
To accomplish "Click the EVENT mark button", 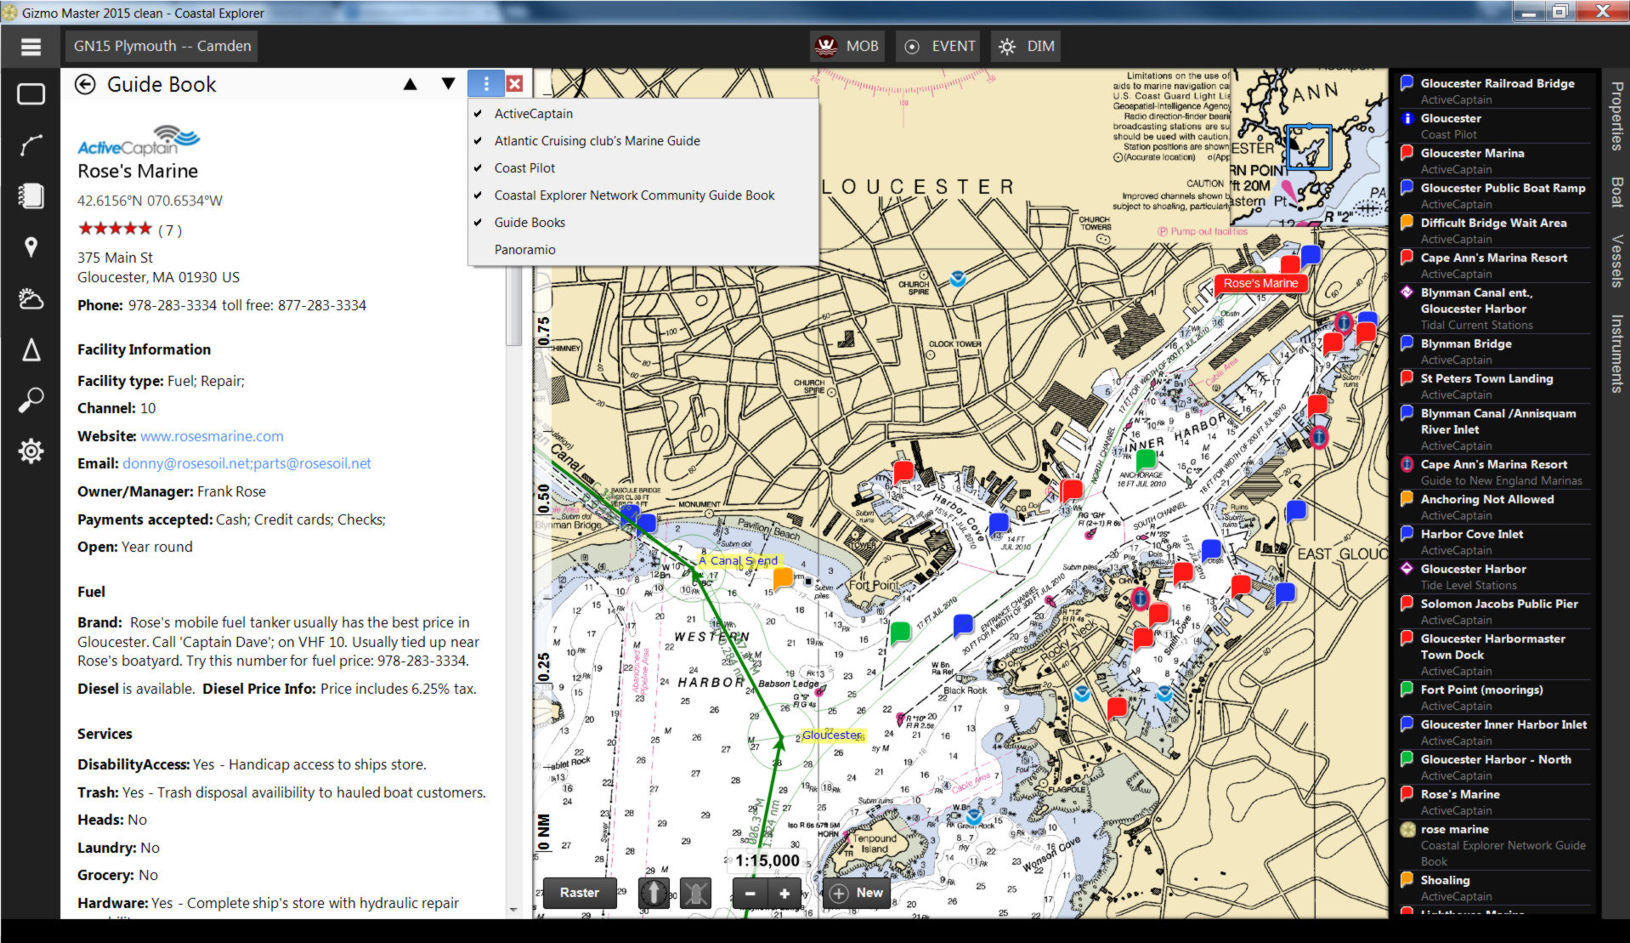I will (939, 46).
